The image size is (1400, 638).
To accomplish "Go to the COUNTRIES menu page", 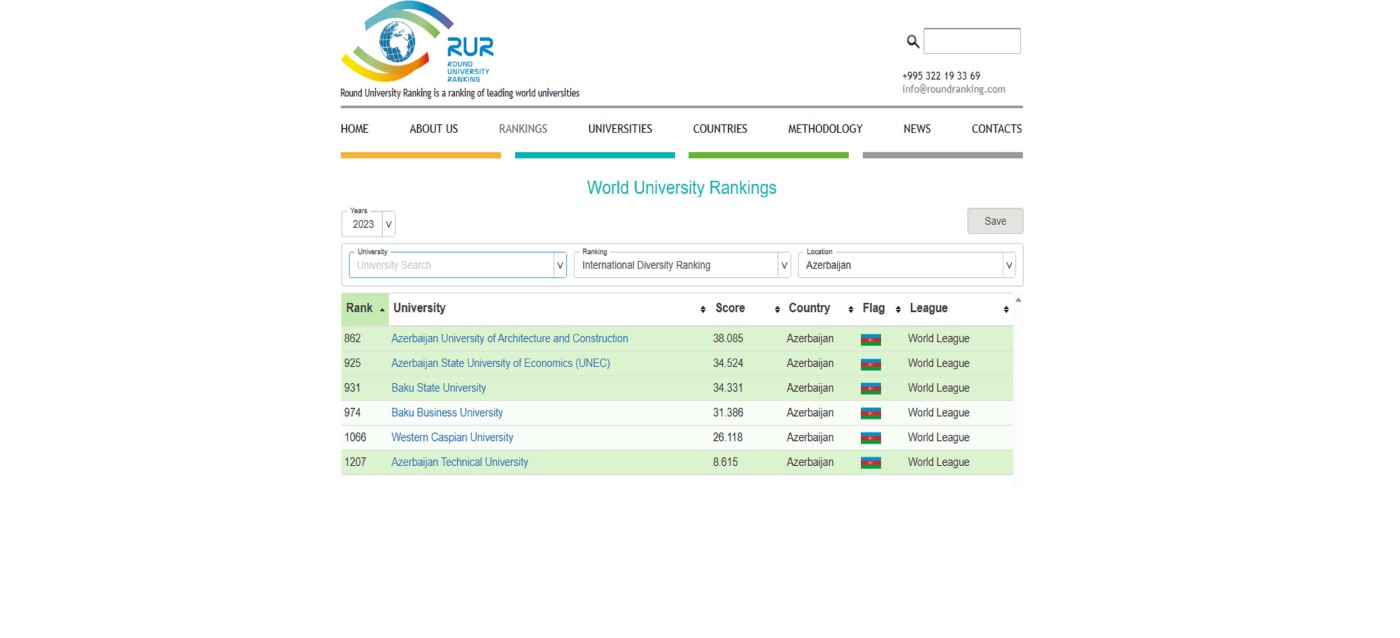I will (x=719, y=129).
